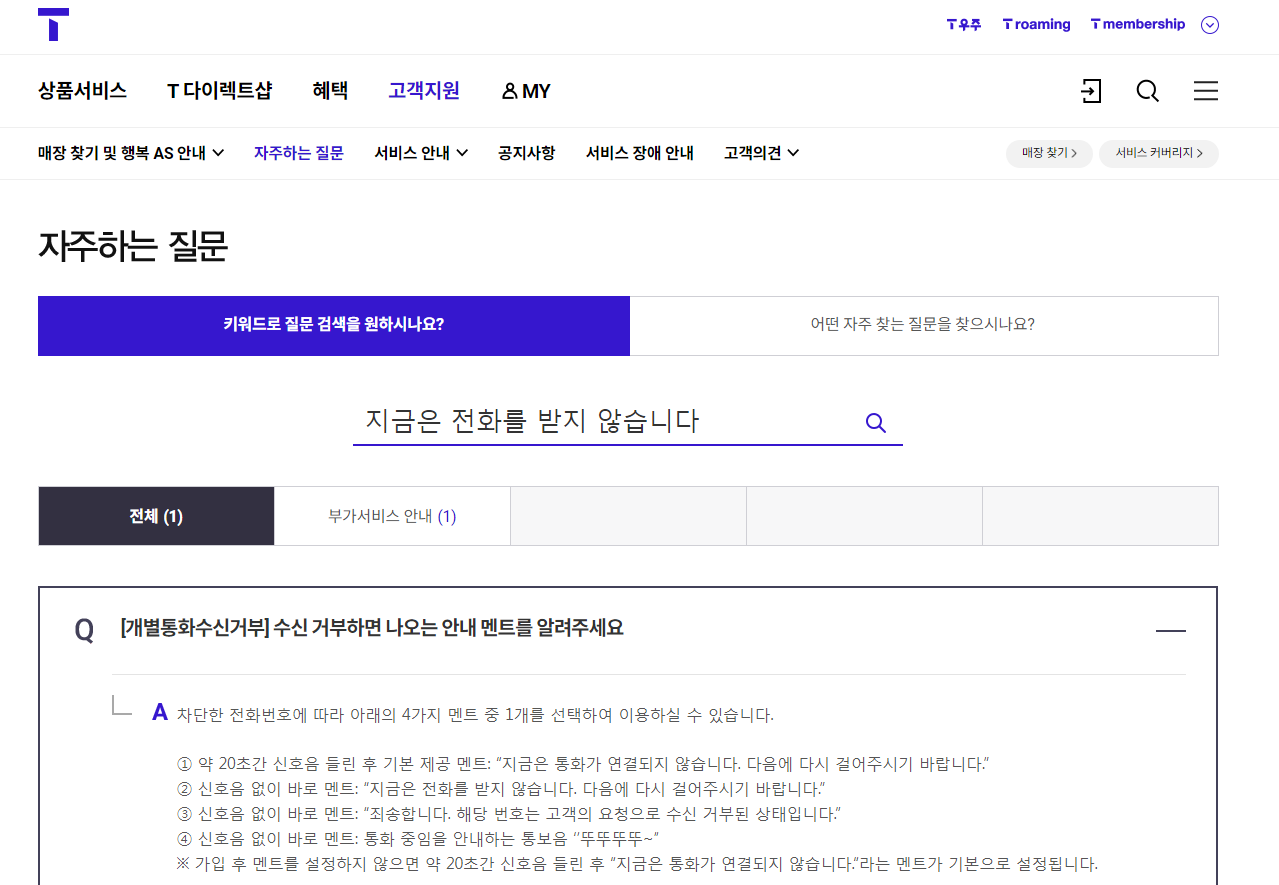Select the 부가서비스 안내 (1) filter tab
Viewport: 1279px width, 885px height.
click(391, 515)
